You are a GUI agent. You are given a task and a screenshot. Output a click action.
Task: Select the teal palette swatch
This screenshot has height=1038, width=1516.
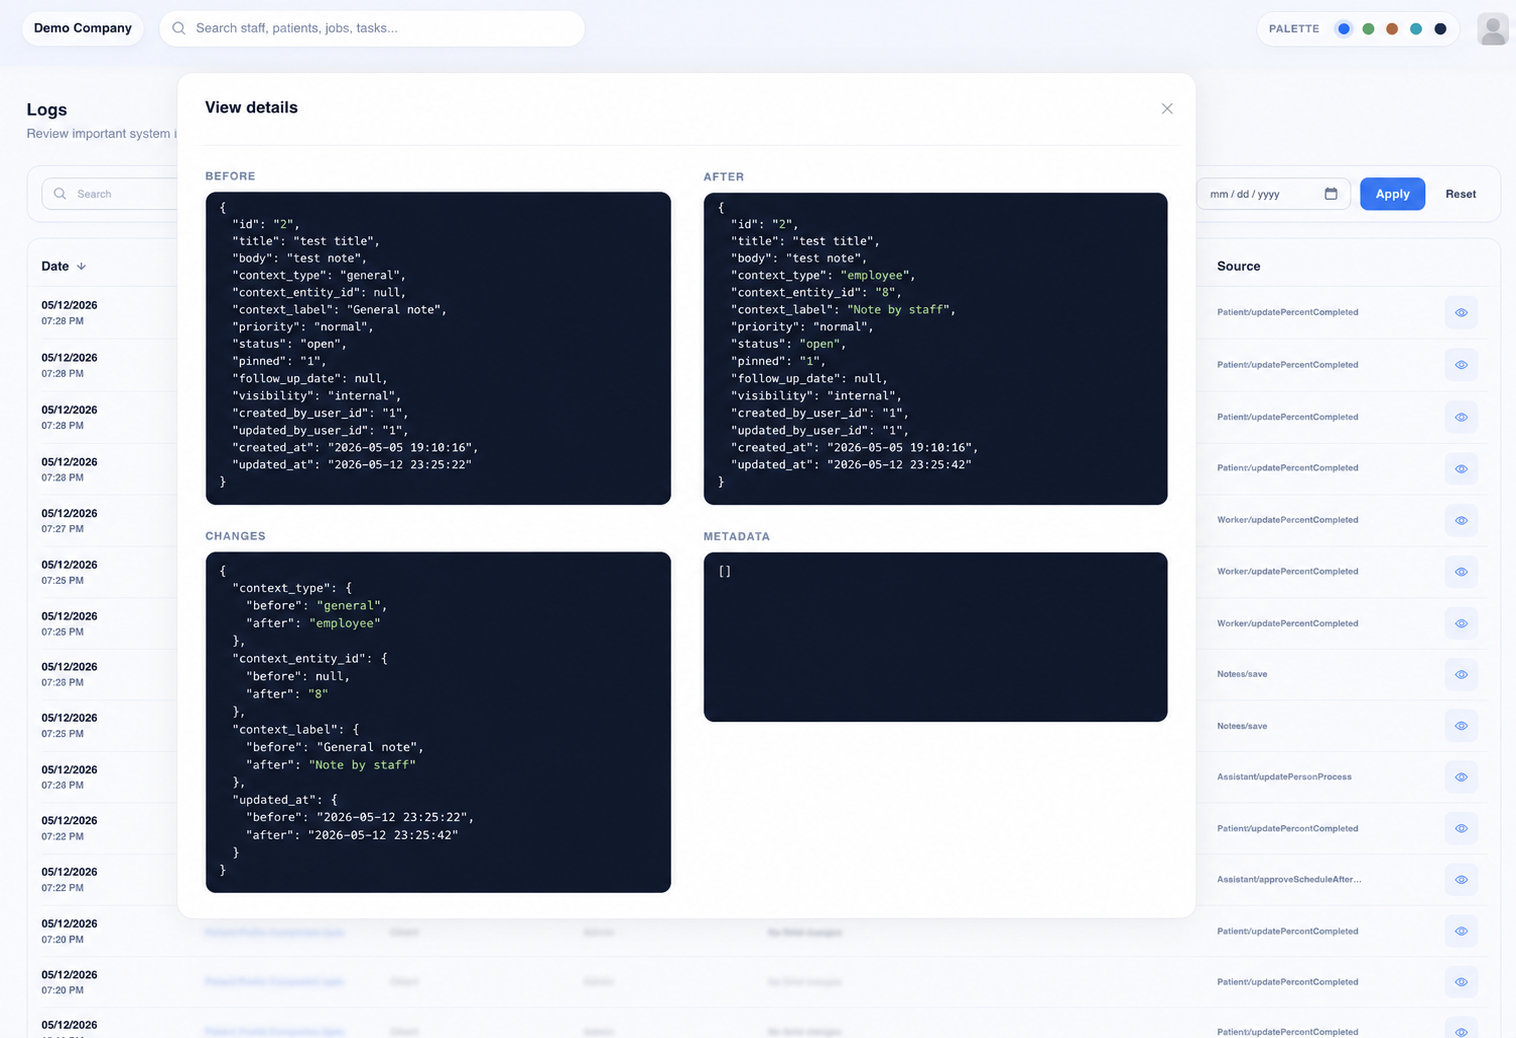point(1416,29)
